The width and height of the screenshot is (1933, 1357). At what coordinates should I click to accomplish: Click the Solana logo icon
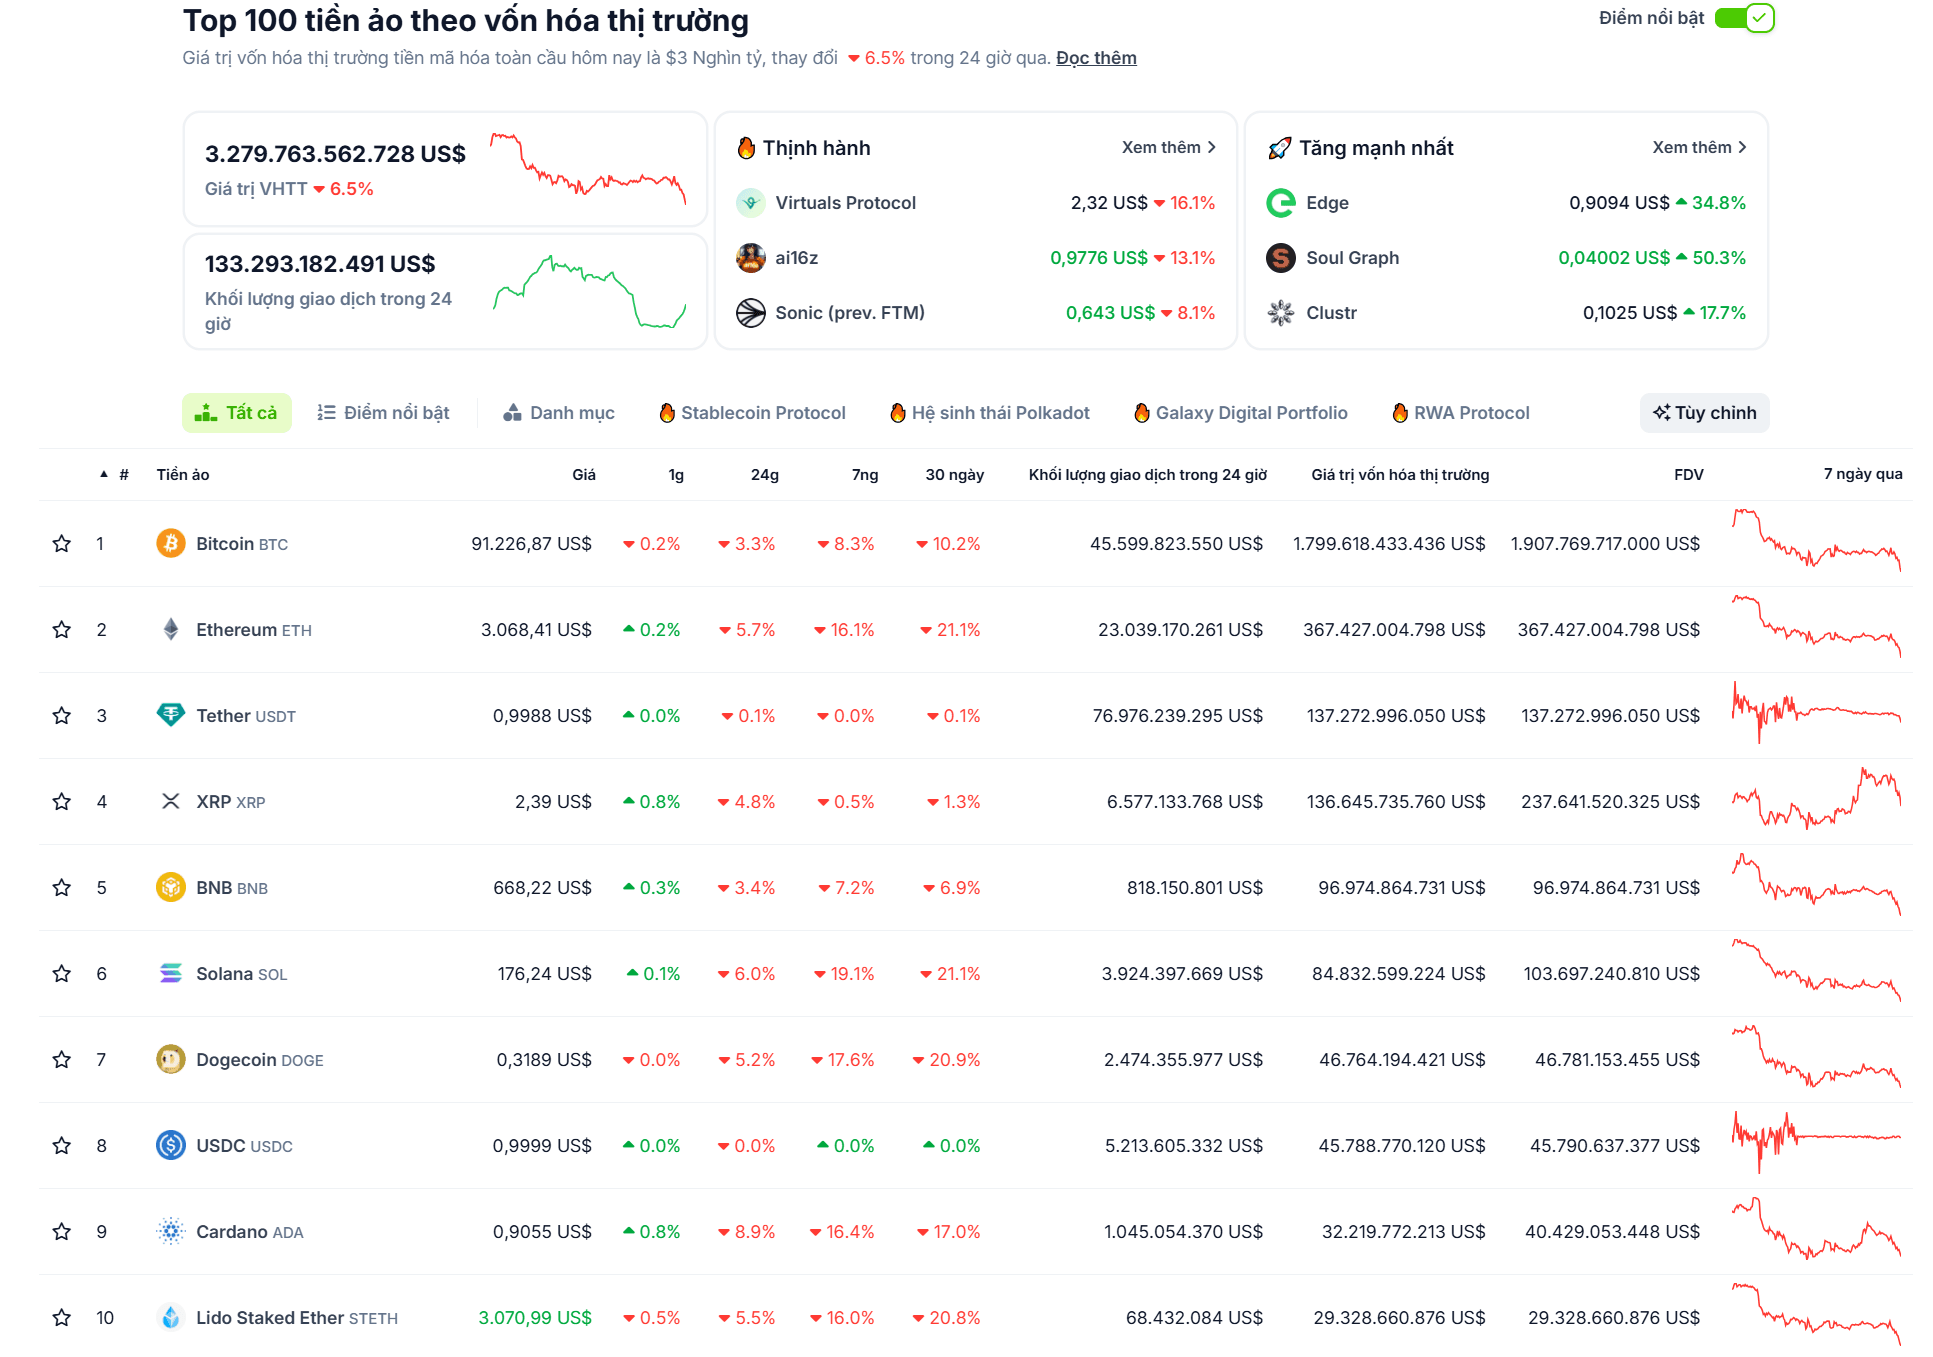point(171,973)
